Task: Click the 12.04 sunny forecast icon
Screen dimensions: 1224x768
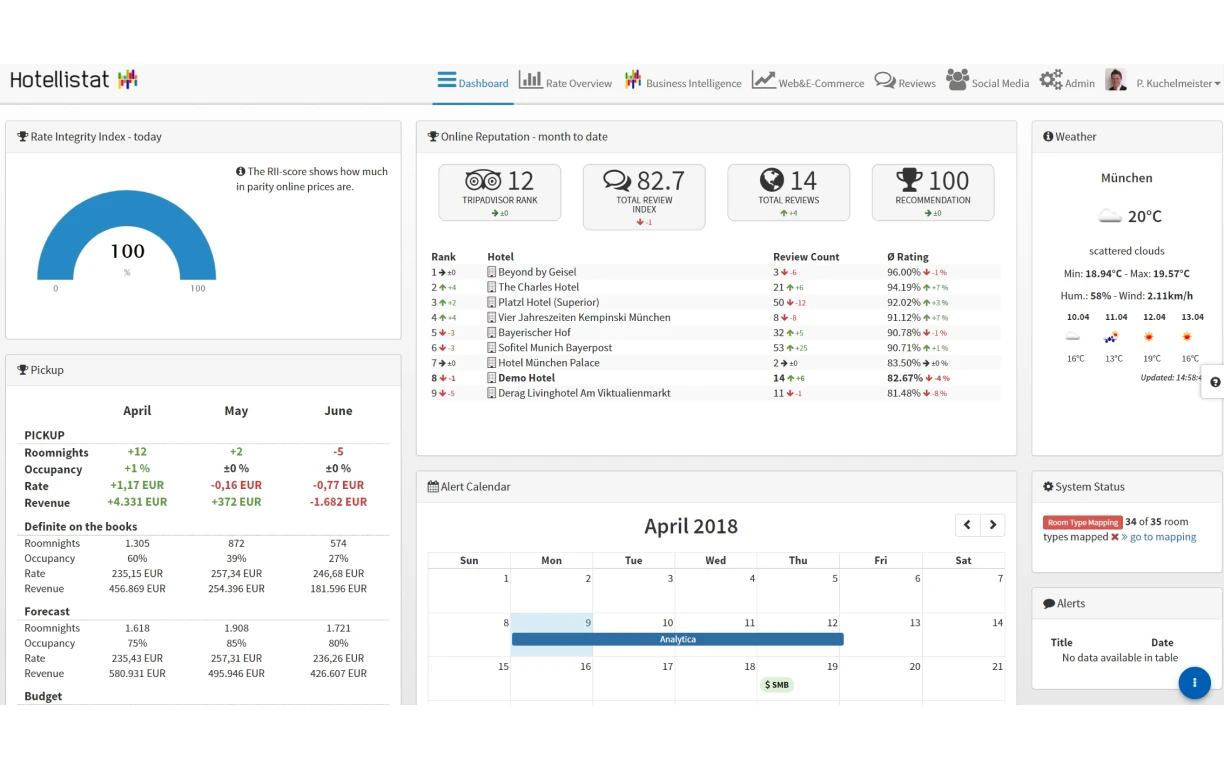Action: coord(1150,338)
